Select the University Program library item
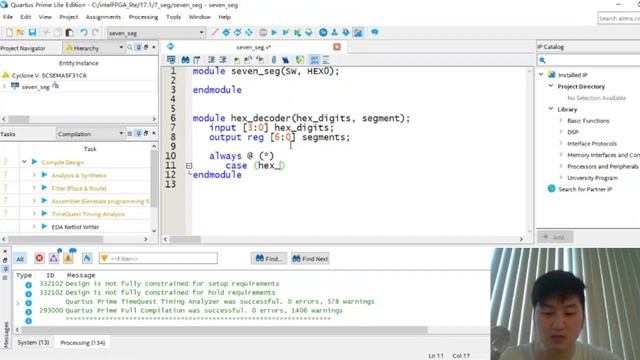Screen dimensions: 640x360 [x=592, y=178]
